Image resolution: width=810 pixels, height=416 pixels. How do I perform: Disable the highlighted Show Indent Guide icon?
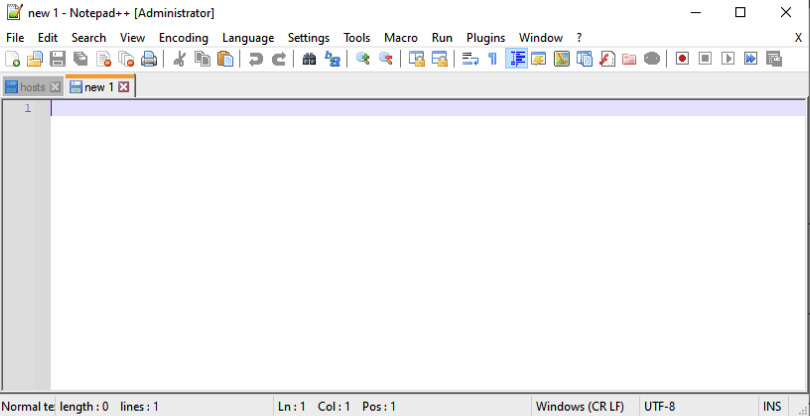point(516,59)
